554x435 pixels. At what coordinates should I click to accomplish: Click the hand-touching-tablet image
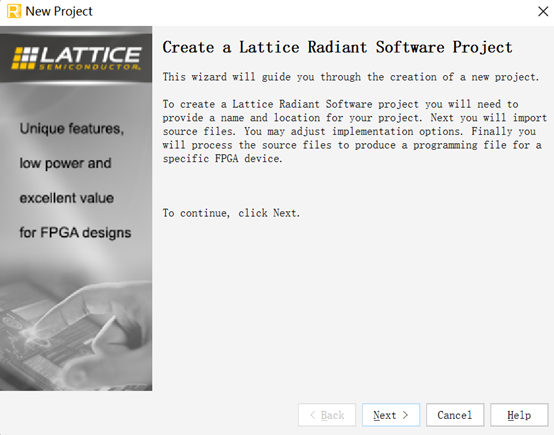(76, 329)
